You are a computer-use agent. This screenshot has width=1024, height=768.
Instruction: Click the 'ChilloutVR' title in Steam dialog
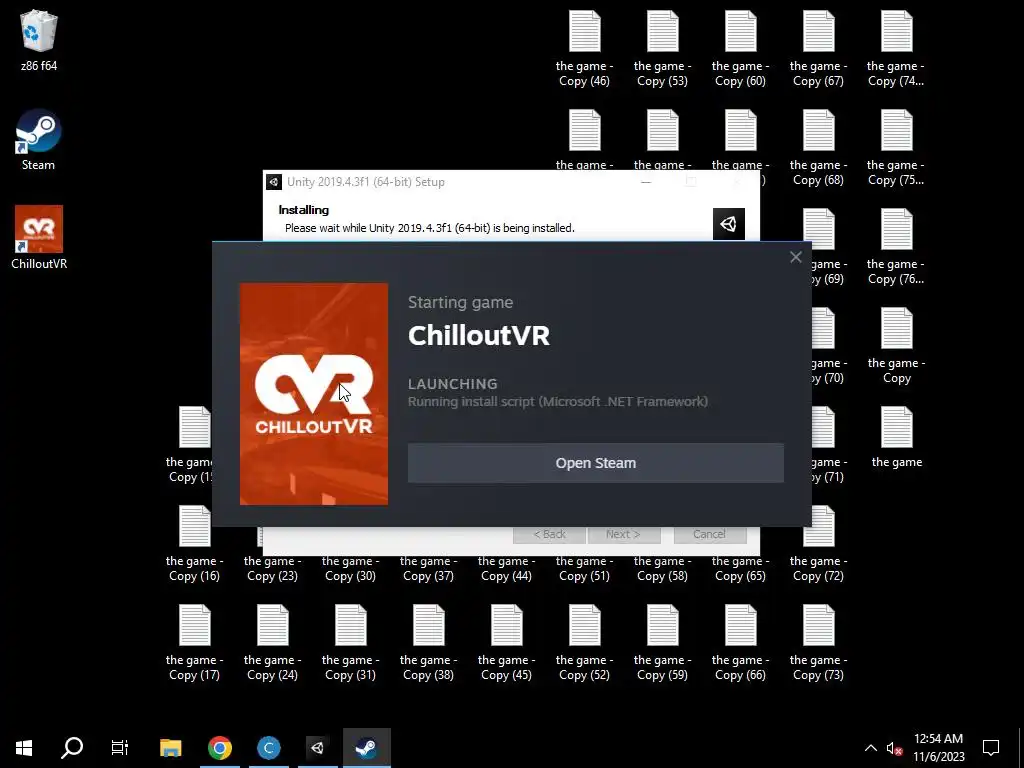point(479,336)
